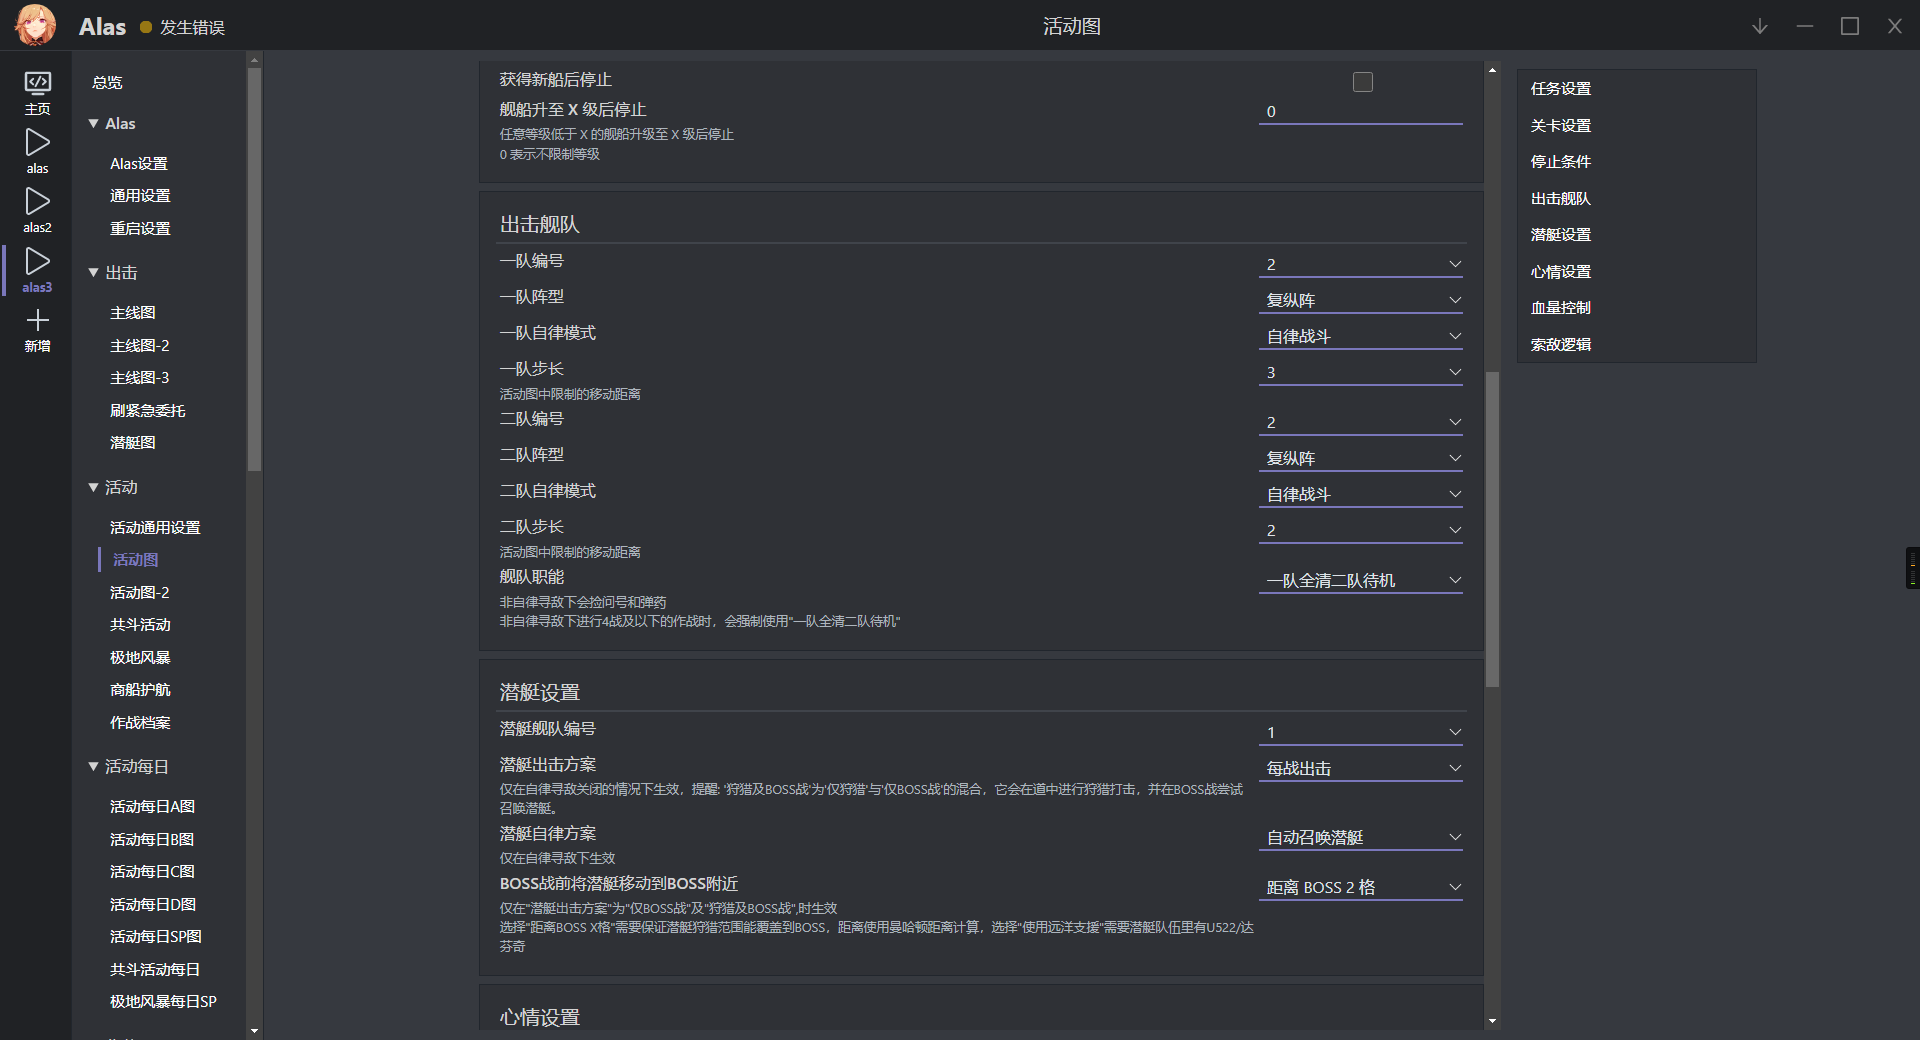
Task: Jump to 血量控制 section
Action: [x=1561, y=307]
